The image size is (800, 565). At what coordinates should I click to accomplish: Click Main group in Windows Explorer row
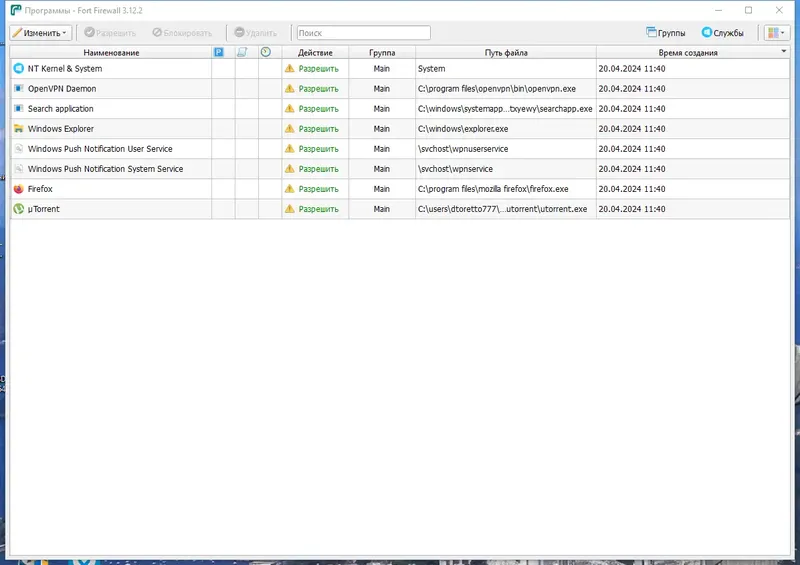(x=382, y=129)
